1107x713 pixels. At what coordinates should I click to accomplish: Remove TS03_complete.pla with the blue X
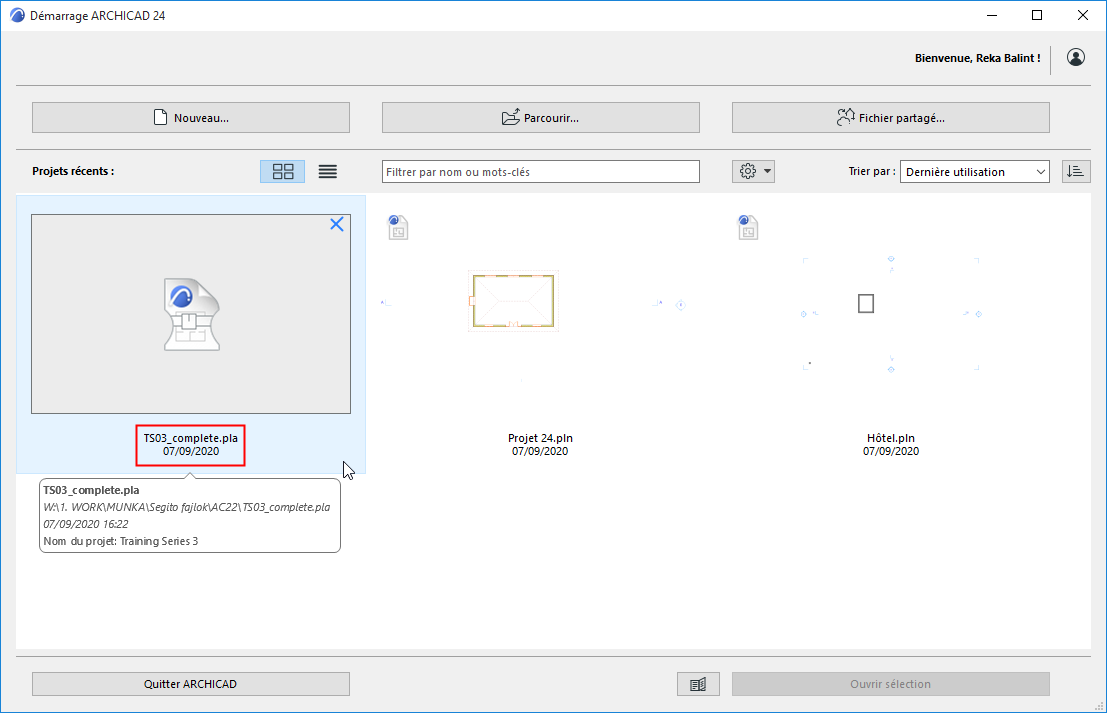337,224
